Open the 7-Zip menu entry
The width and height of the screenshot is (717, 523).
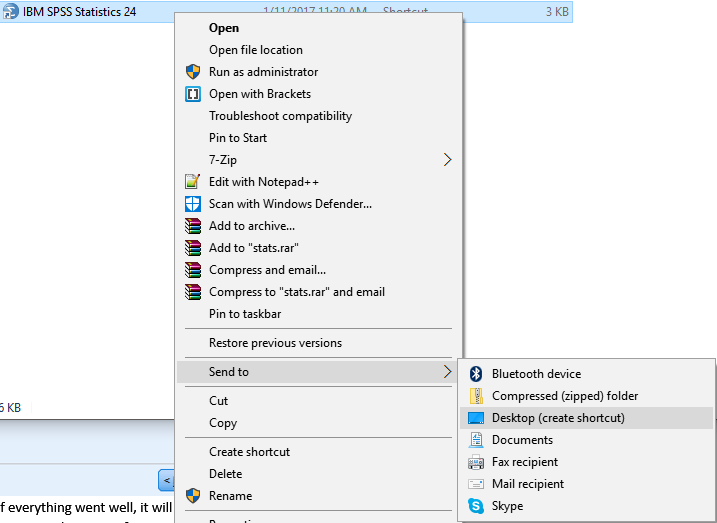click(318, 160)
